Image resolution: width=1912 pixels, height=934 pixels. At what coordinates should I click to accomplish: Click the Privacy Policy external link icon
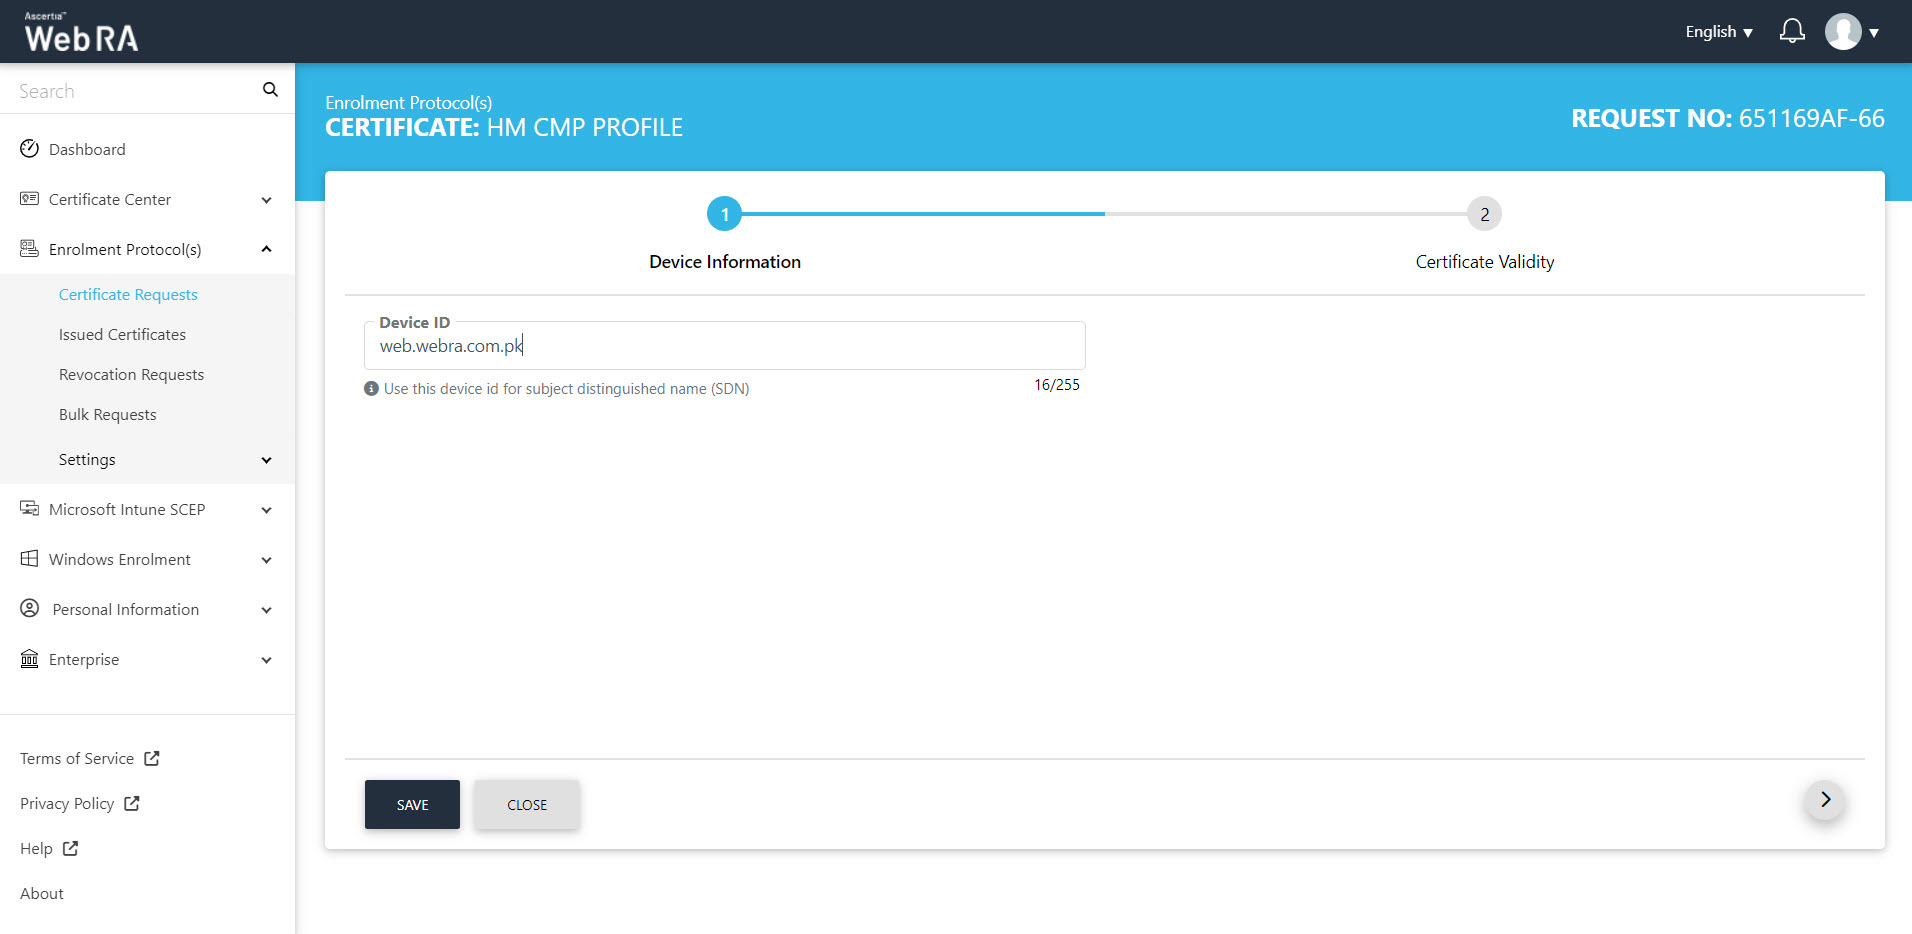pyautogui.click(x=132, y=804)
